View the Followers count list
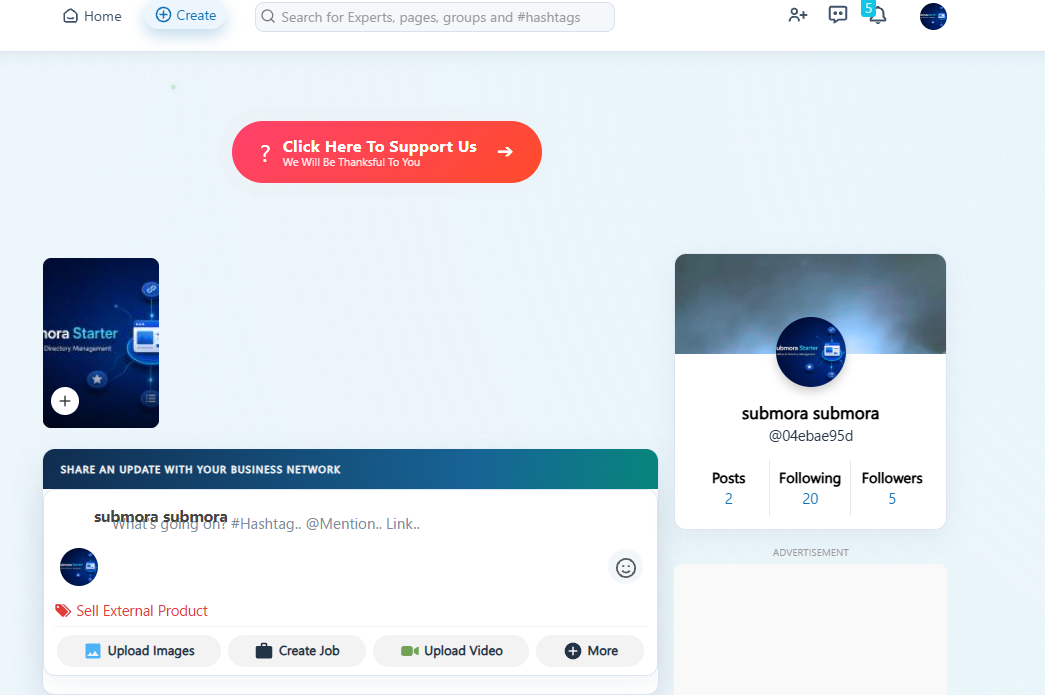Viewport: 1045px width, 695px height. (892, 488)
